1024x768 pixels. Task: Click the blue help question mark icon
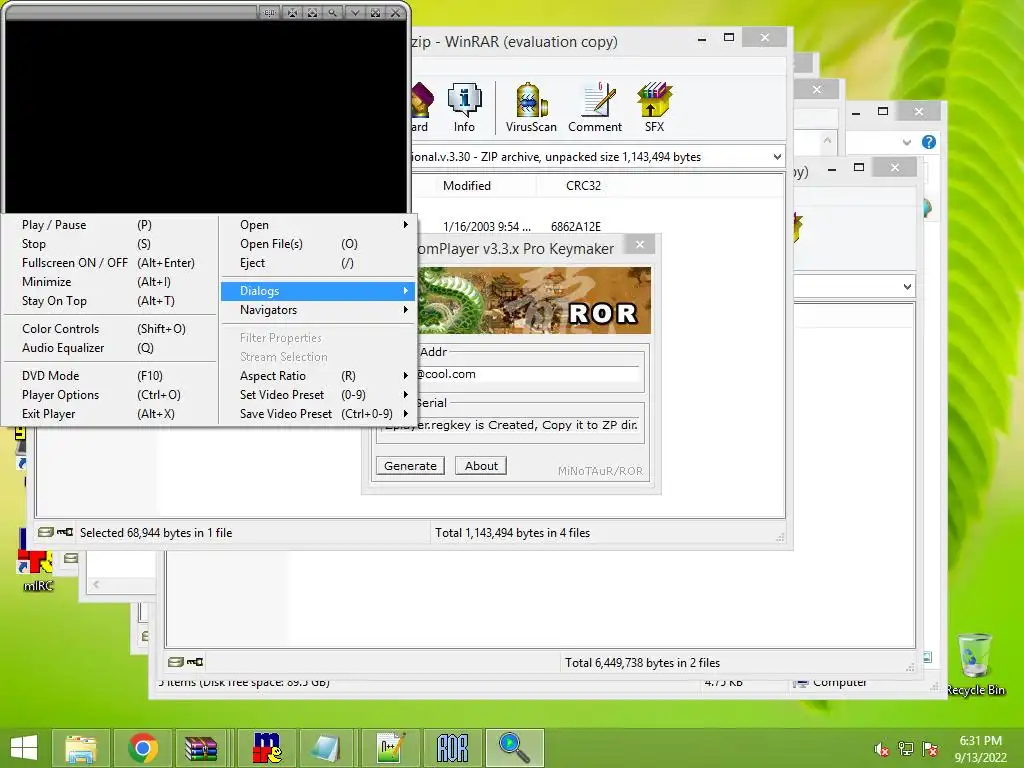click(929, 142)
